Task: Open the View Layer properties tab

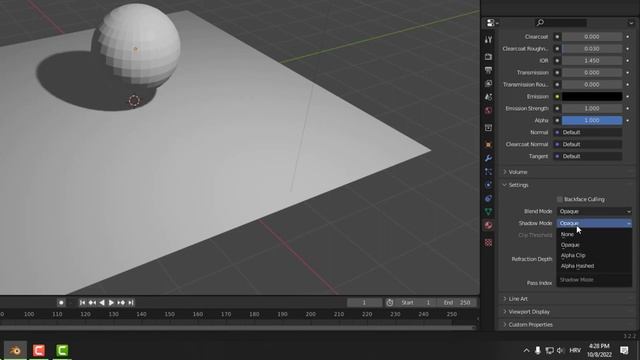Action: click(489, 84)
